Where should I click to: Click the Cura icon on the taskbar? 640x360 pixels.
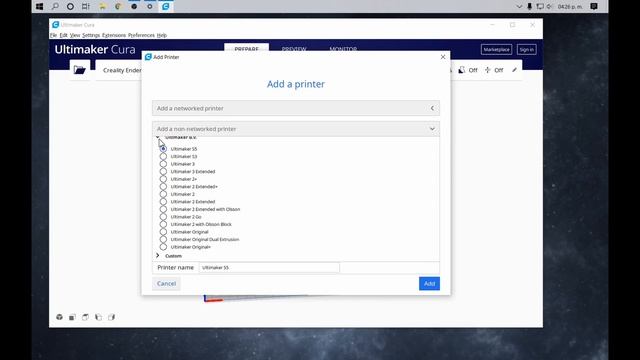[166, 6]
